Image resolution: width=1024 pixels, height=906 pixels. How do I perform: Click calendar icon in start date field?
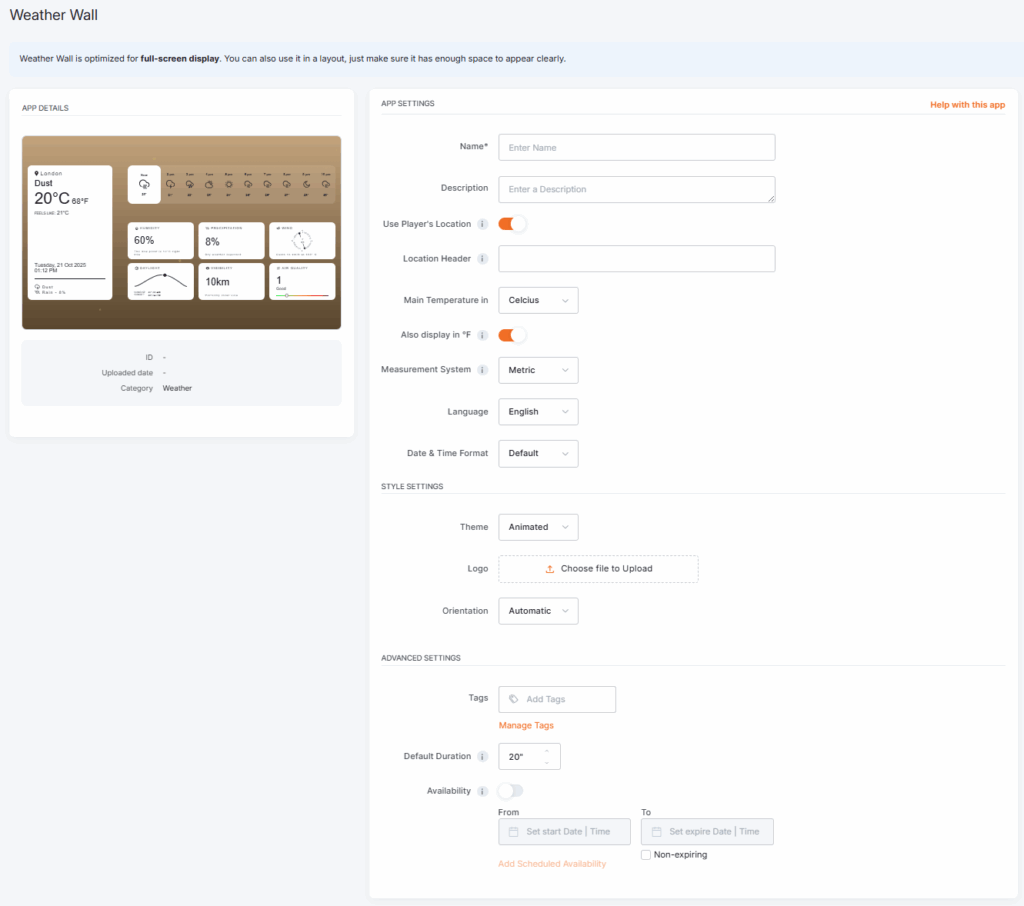pos(514,832)
